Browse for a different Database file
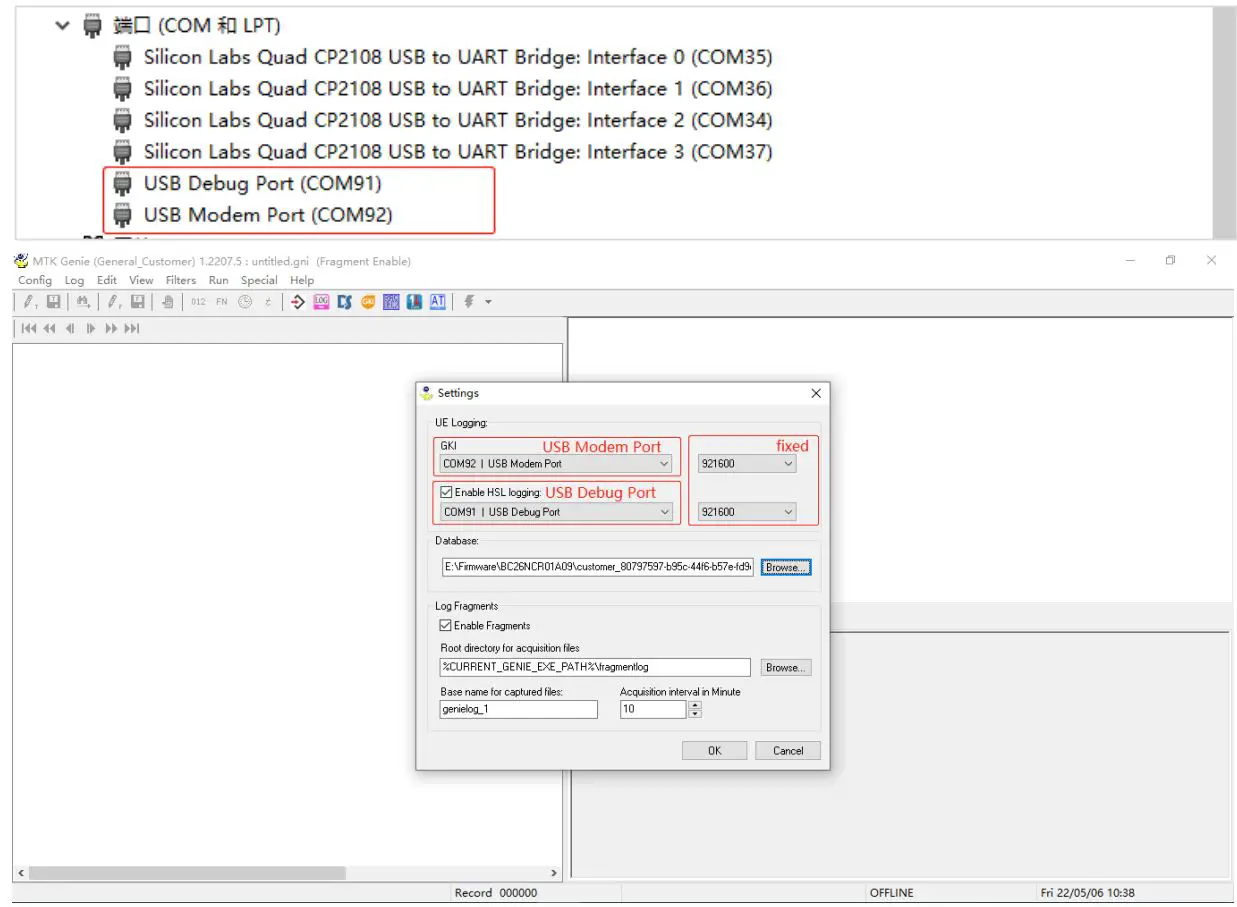This screenshot has height=907, width=1237. [784, 567]
